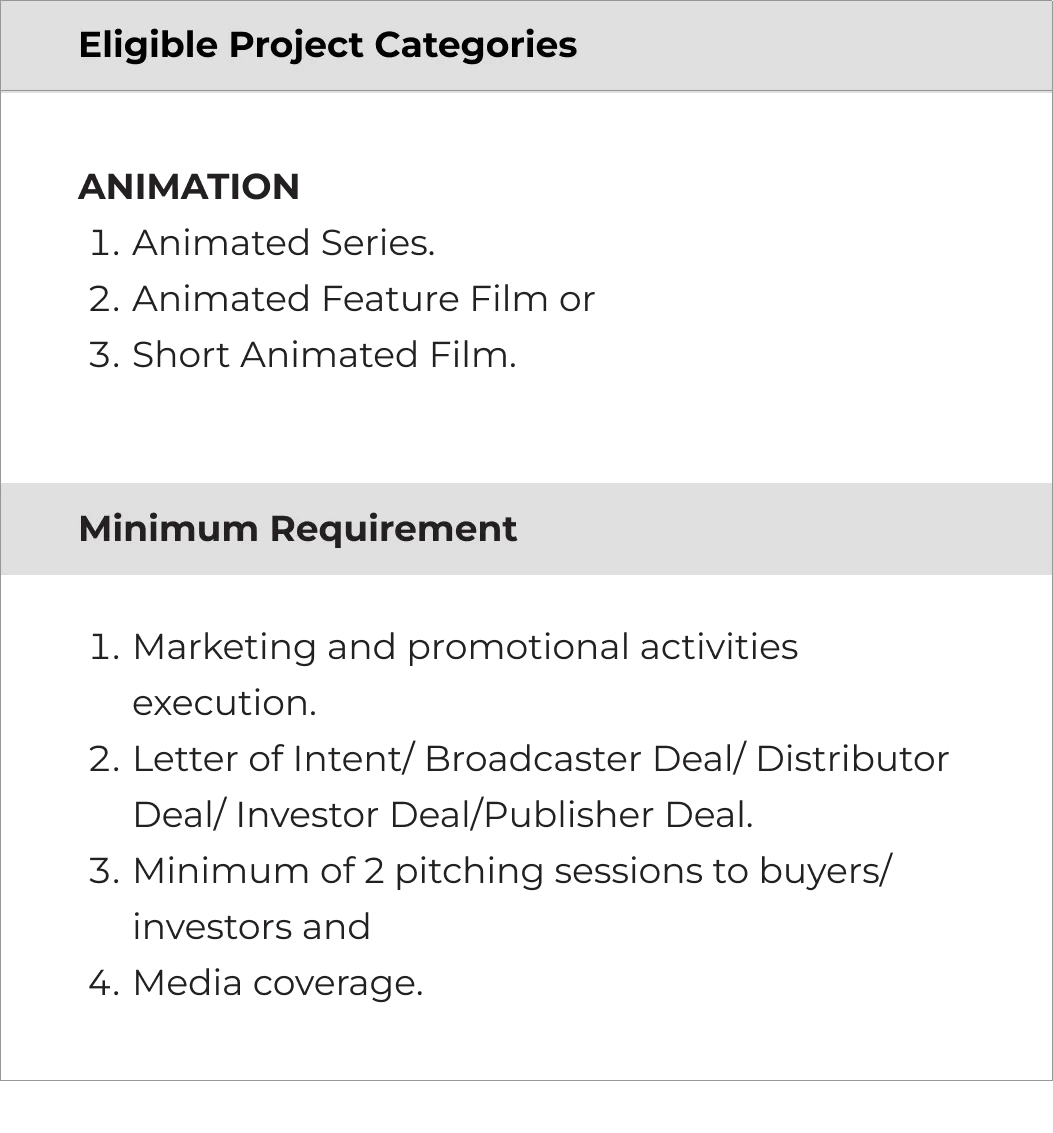Click the Minimum Requirement section header
Image resolution: width=1053 pixels, height=1133 pixels.
click(298, 529)
